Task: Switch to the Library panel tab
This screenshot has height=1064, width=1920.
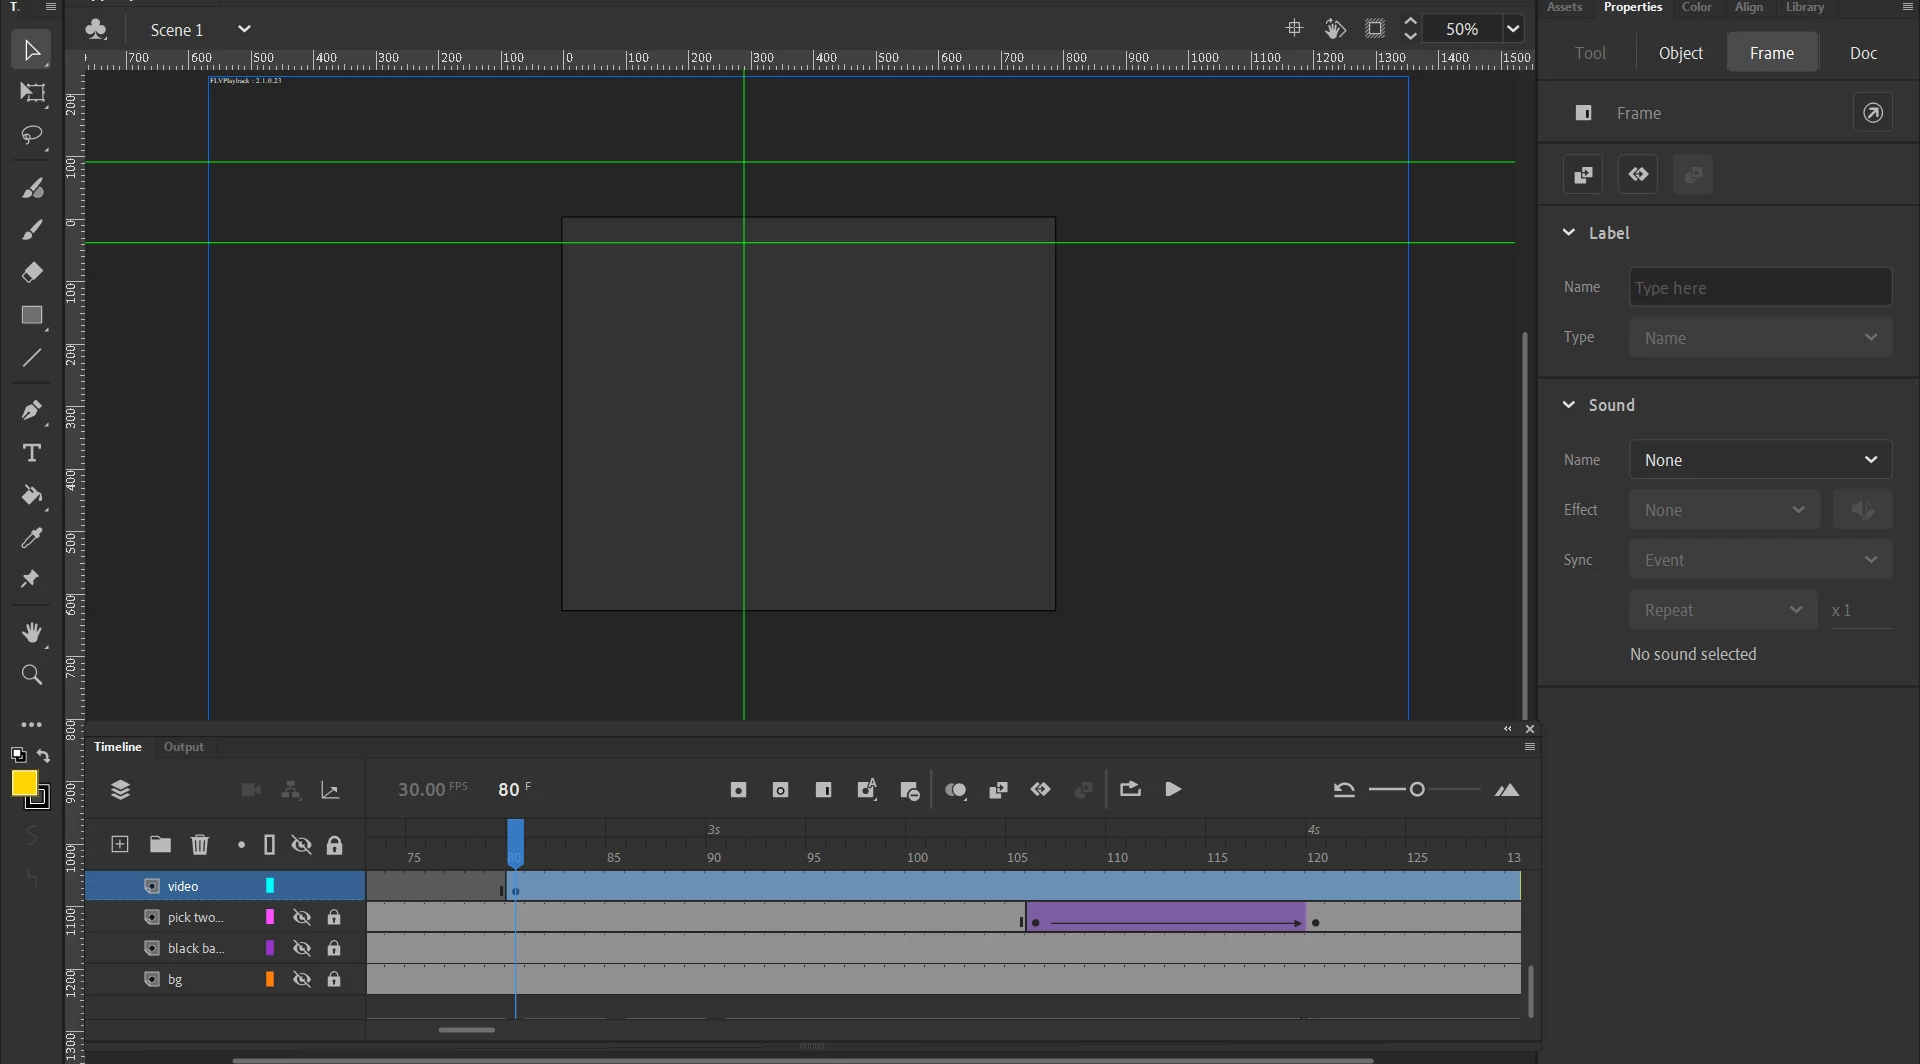Action: point(1805,7)
